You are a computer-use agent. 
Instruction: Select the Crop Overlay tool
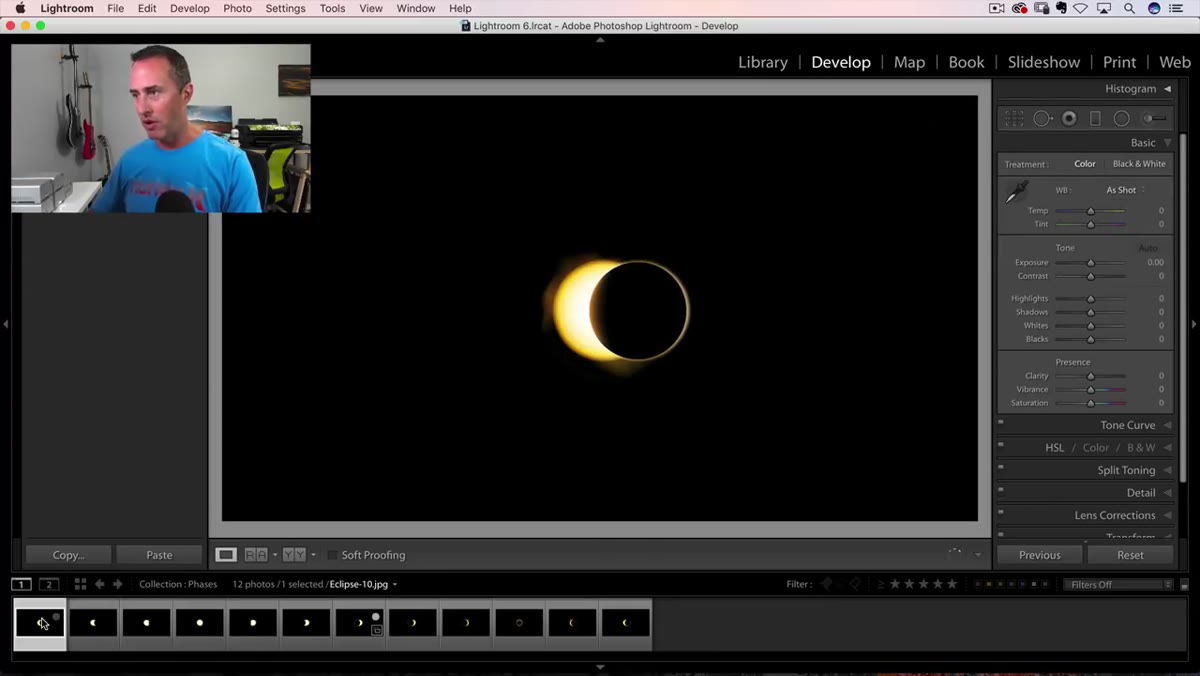tap(1014, 118)
